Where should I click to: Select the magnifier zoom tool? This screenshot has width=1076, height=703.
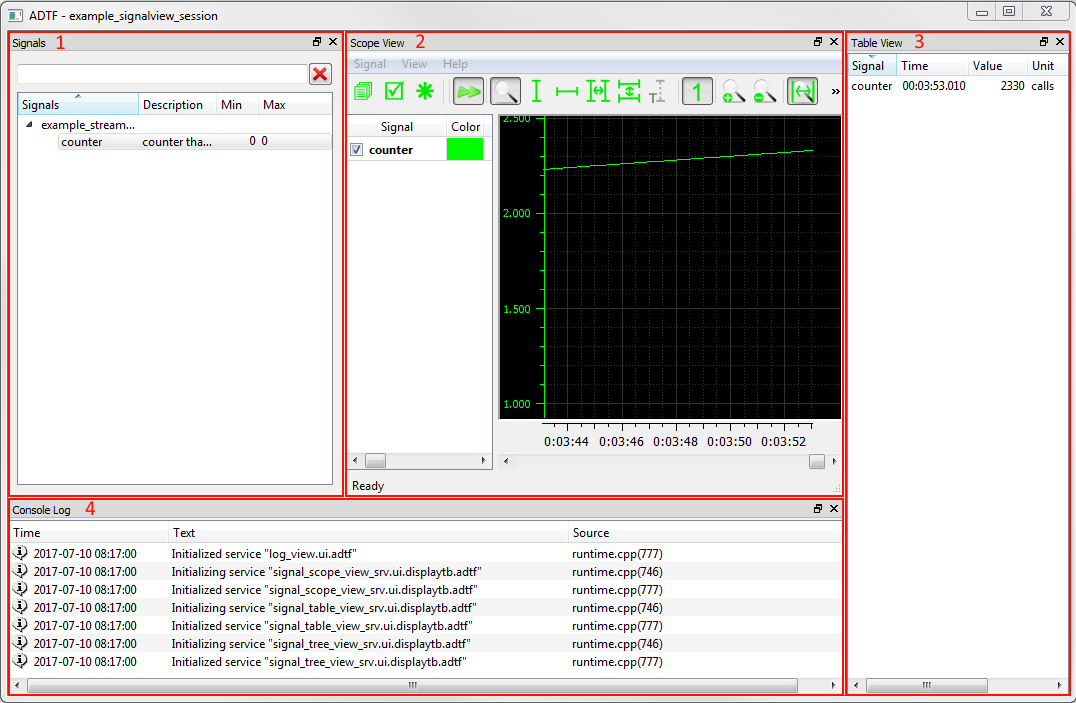[506, 91]
